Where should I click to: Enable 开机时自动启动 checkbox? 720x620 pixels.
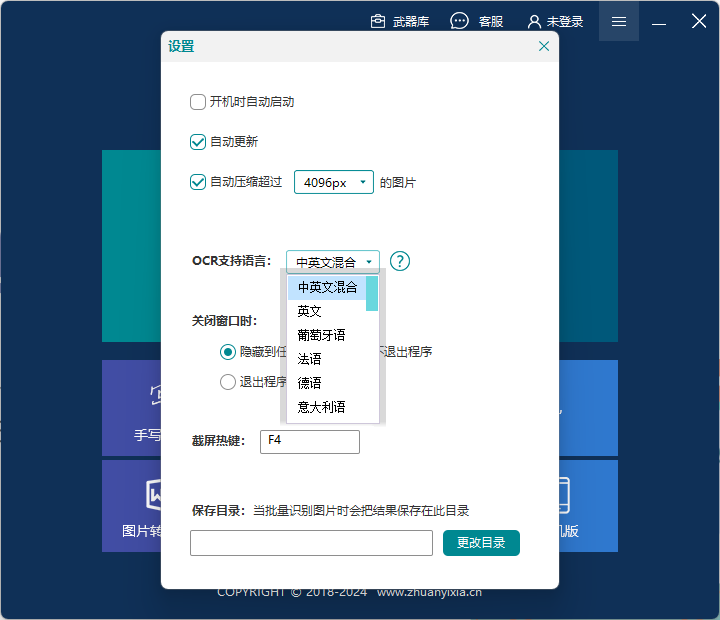tap(198, 102)
